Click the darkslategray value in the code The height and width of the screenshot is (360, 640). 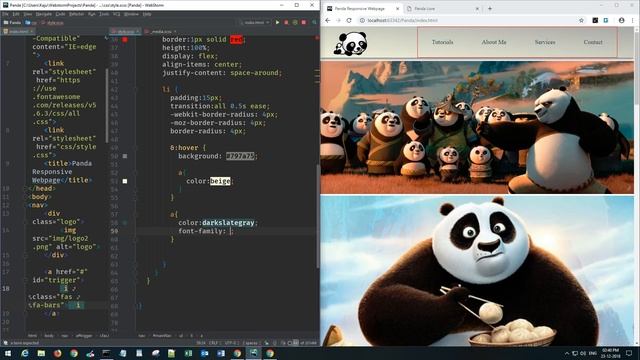click(x=228, y=223)
